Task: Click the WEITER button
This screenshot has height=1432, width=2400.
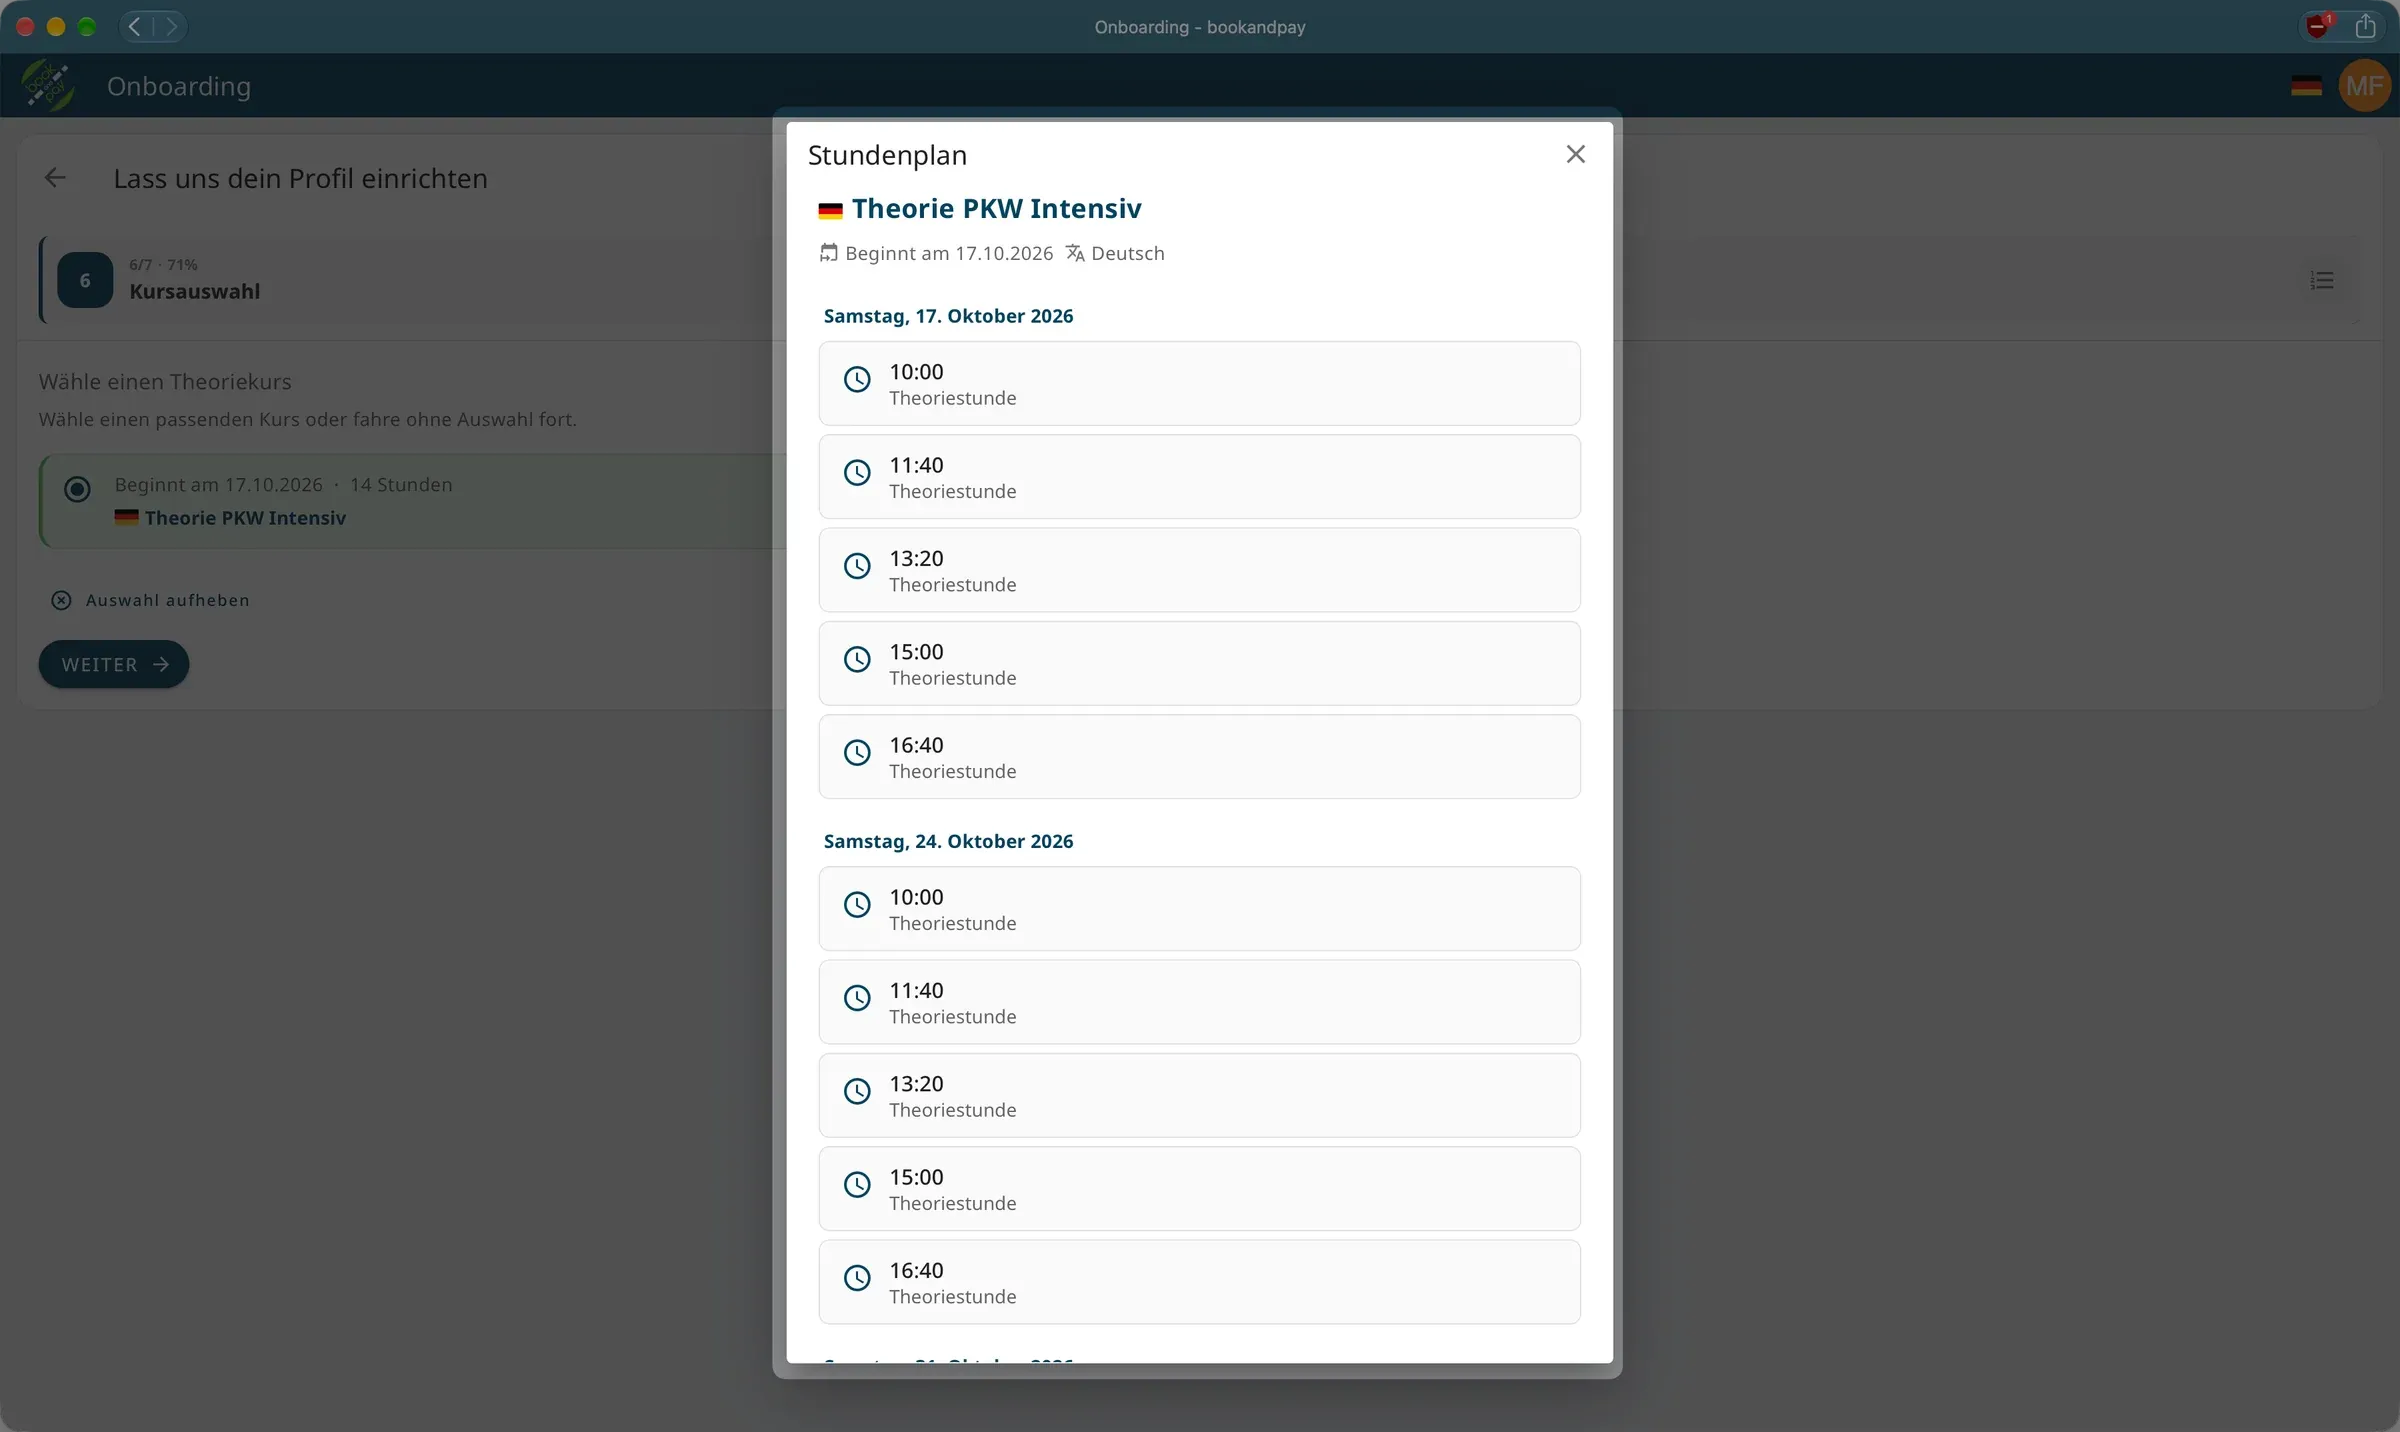Action: tap(114, 664)
